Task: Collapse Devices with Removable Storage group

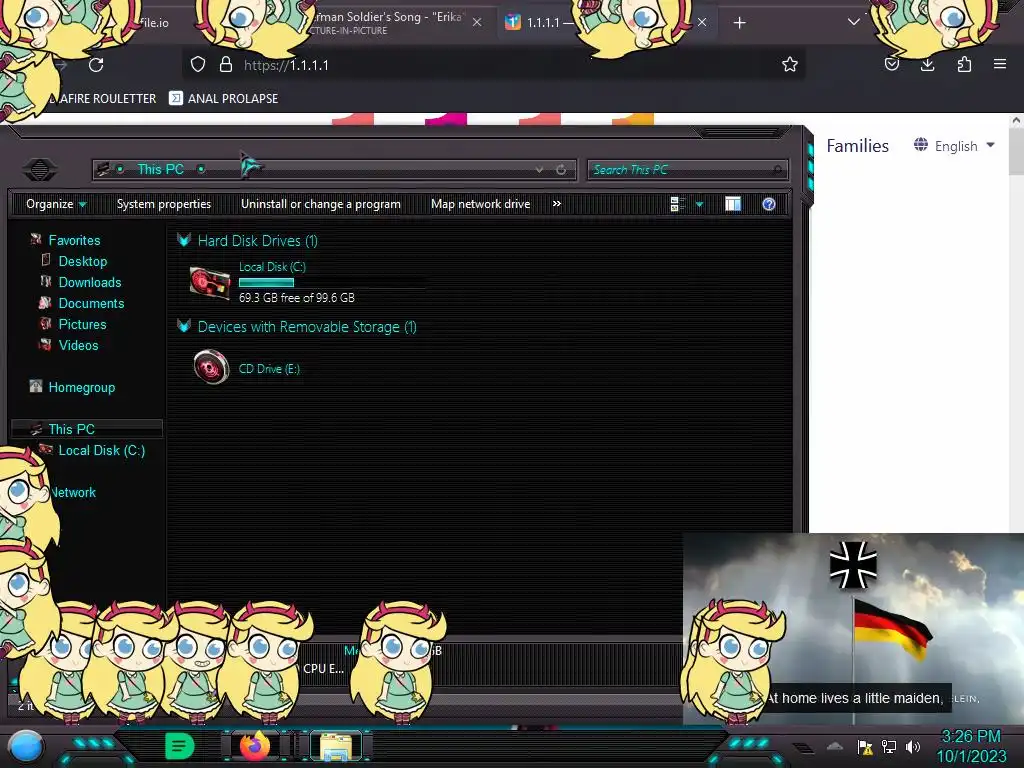Action: [184, 326]
